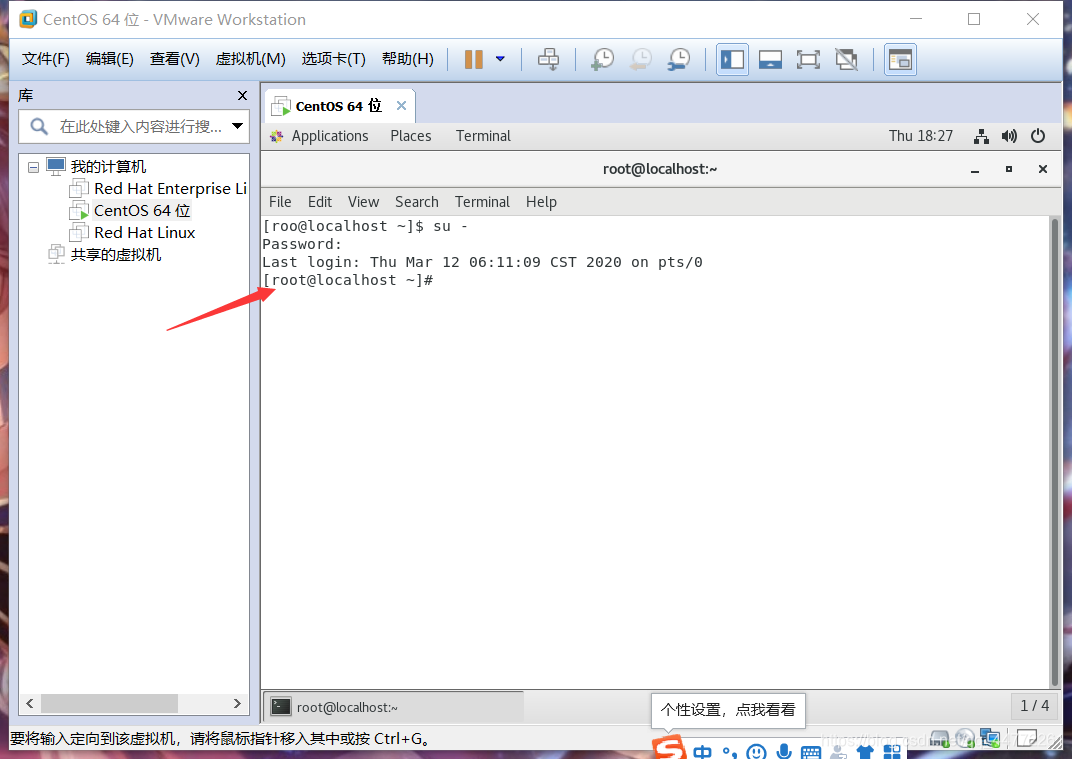
Task: Open the terminal Edit menu
Action: [x=320, y=202]
